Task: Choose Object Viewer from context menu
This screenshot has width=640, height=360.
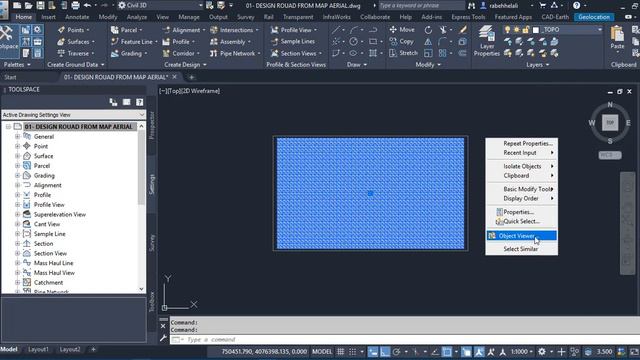Action: pyautogui.click(x=522, y=236)
